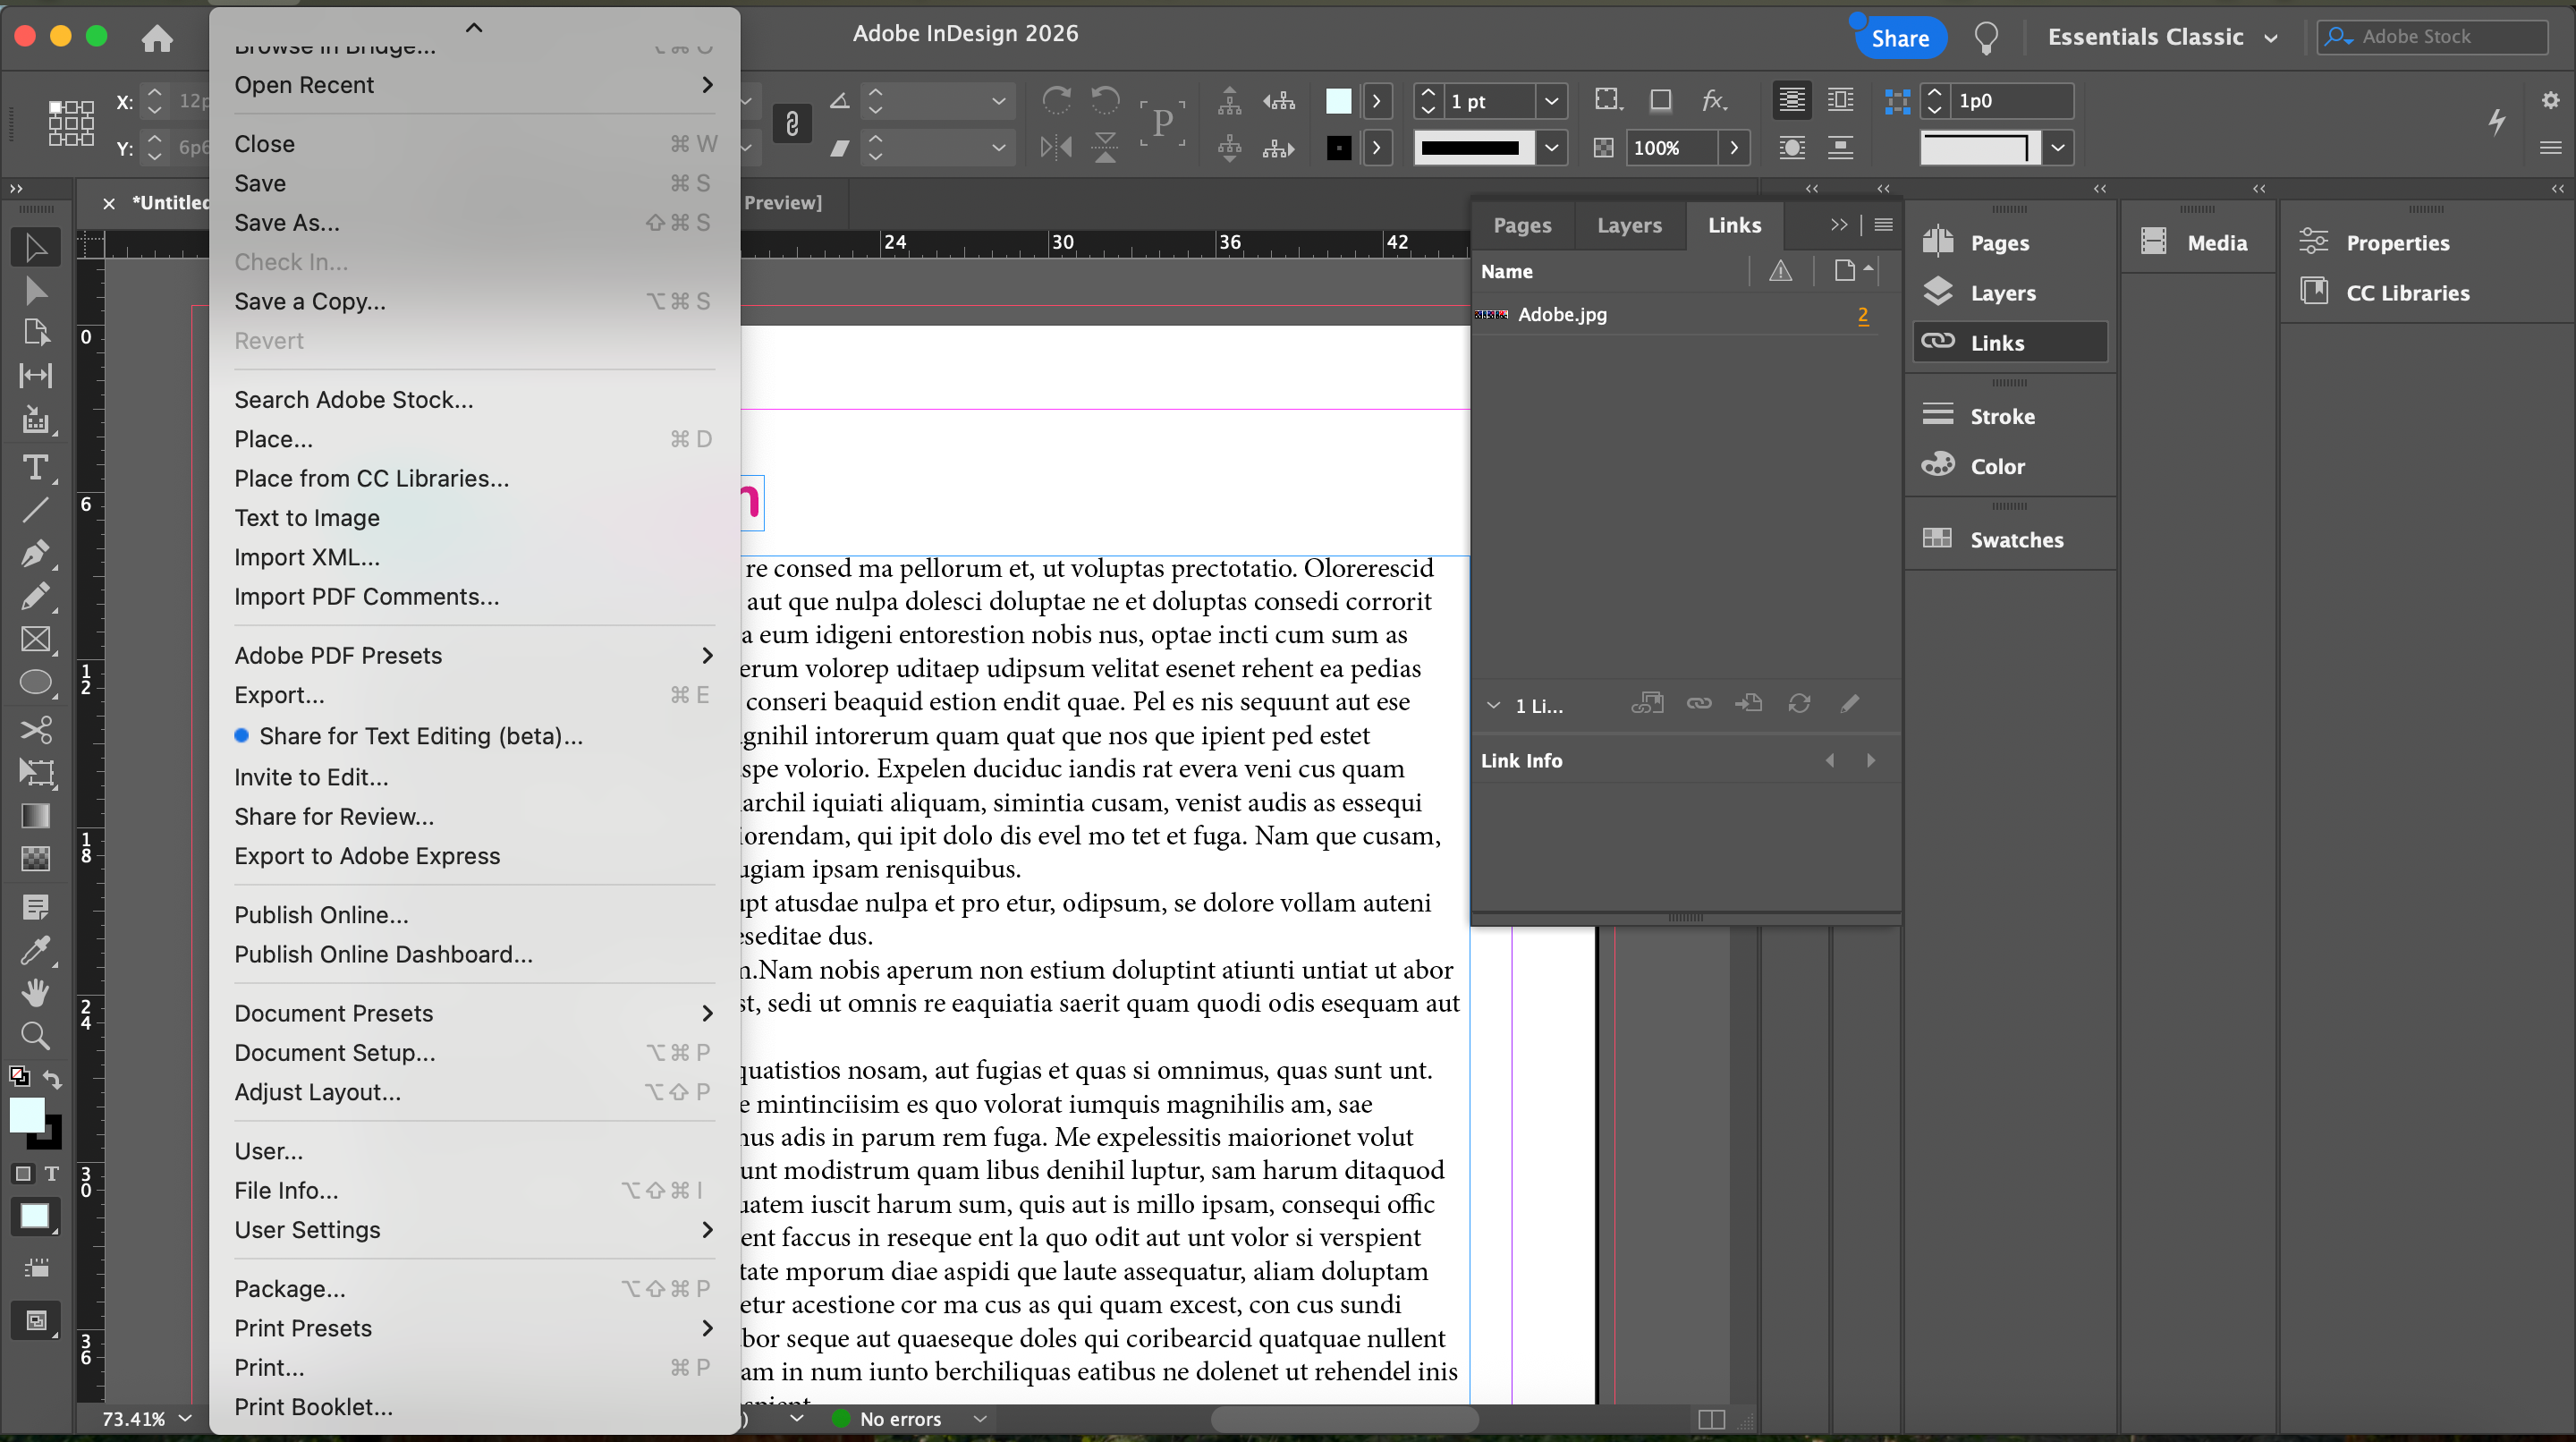Expand the Link Info disclosure arrow
2576x1442 pixels.
1493,705
